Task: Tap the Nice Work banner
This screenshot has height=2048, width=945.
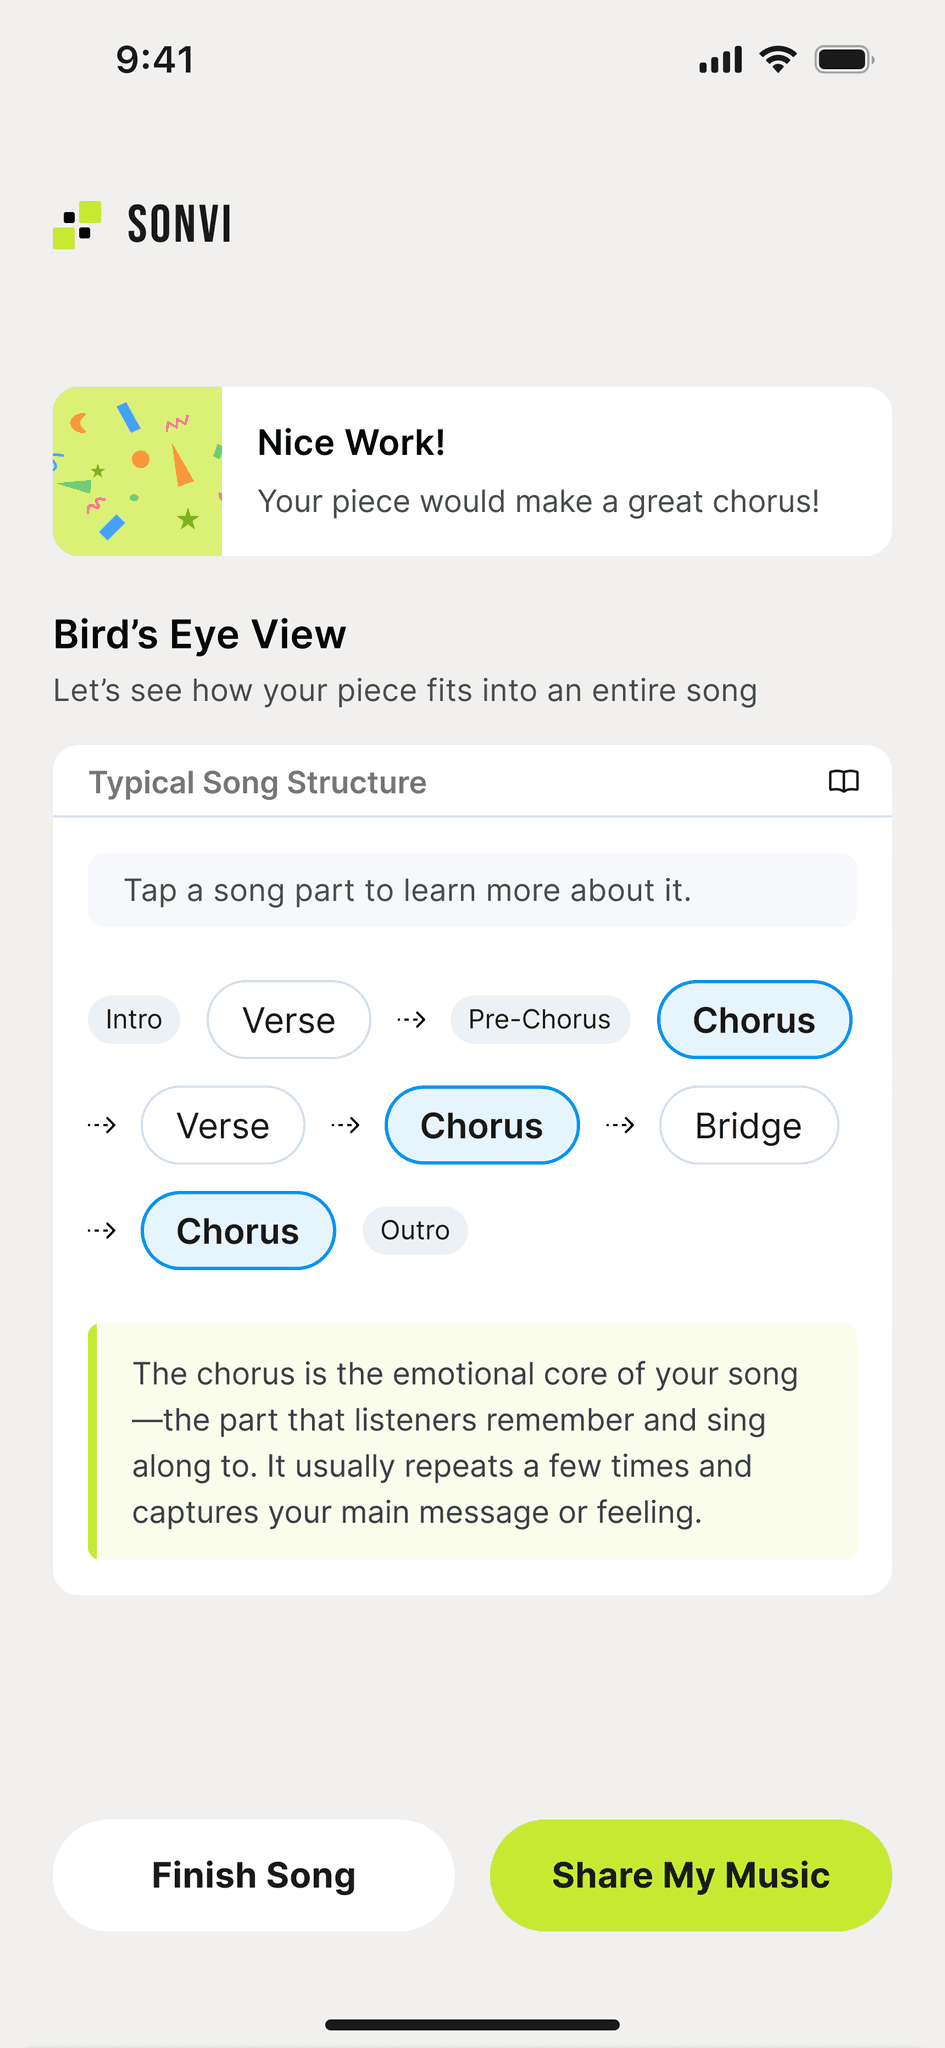Action: click(472, 471)
